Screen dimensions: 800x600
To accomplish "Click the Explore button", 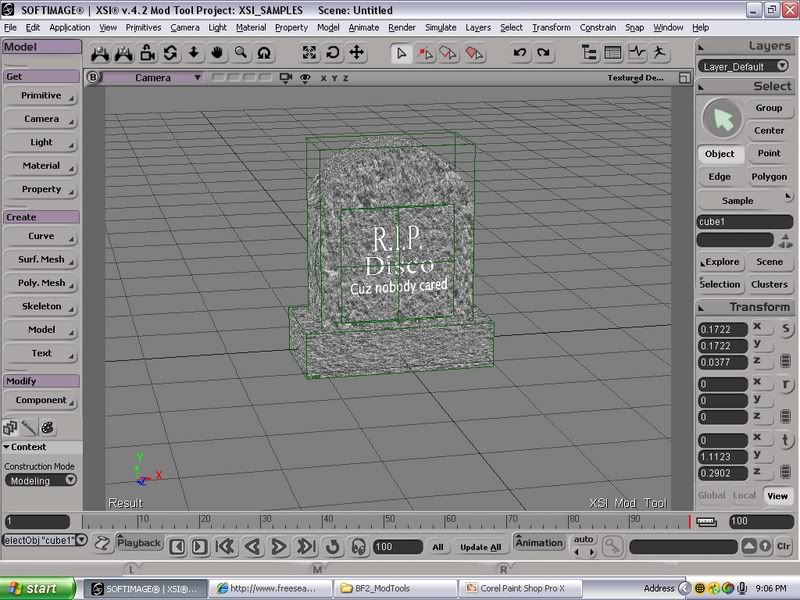I will [719, 262].
